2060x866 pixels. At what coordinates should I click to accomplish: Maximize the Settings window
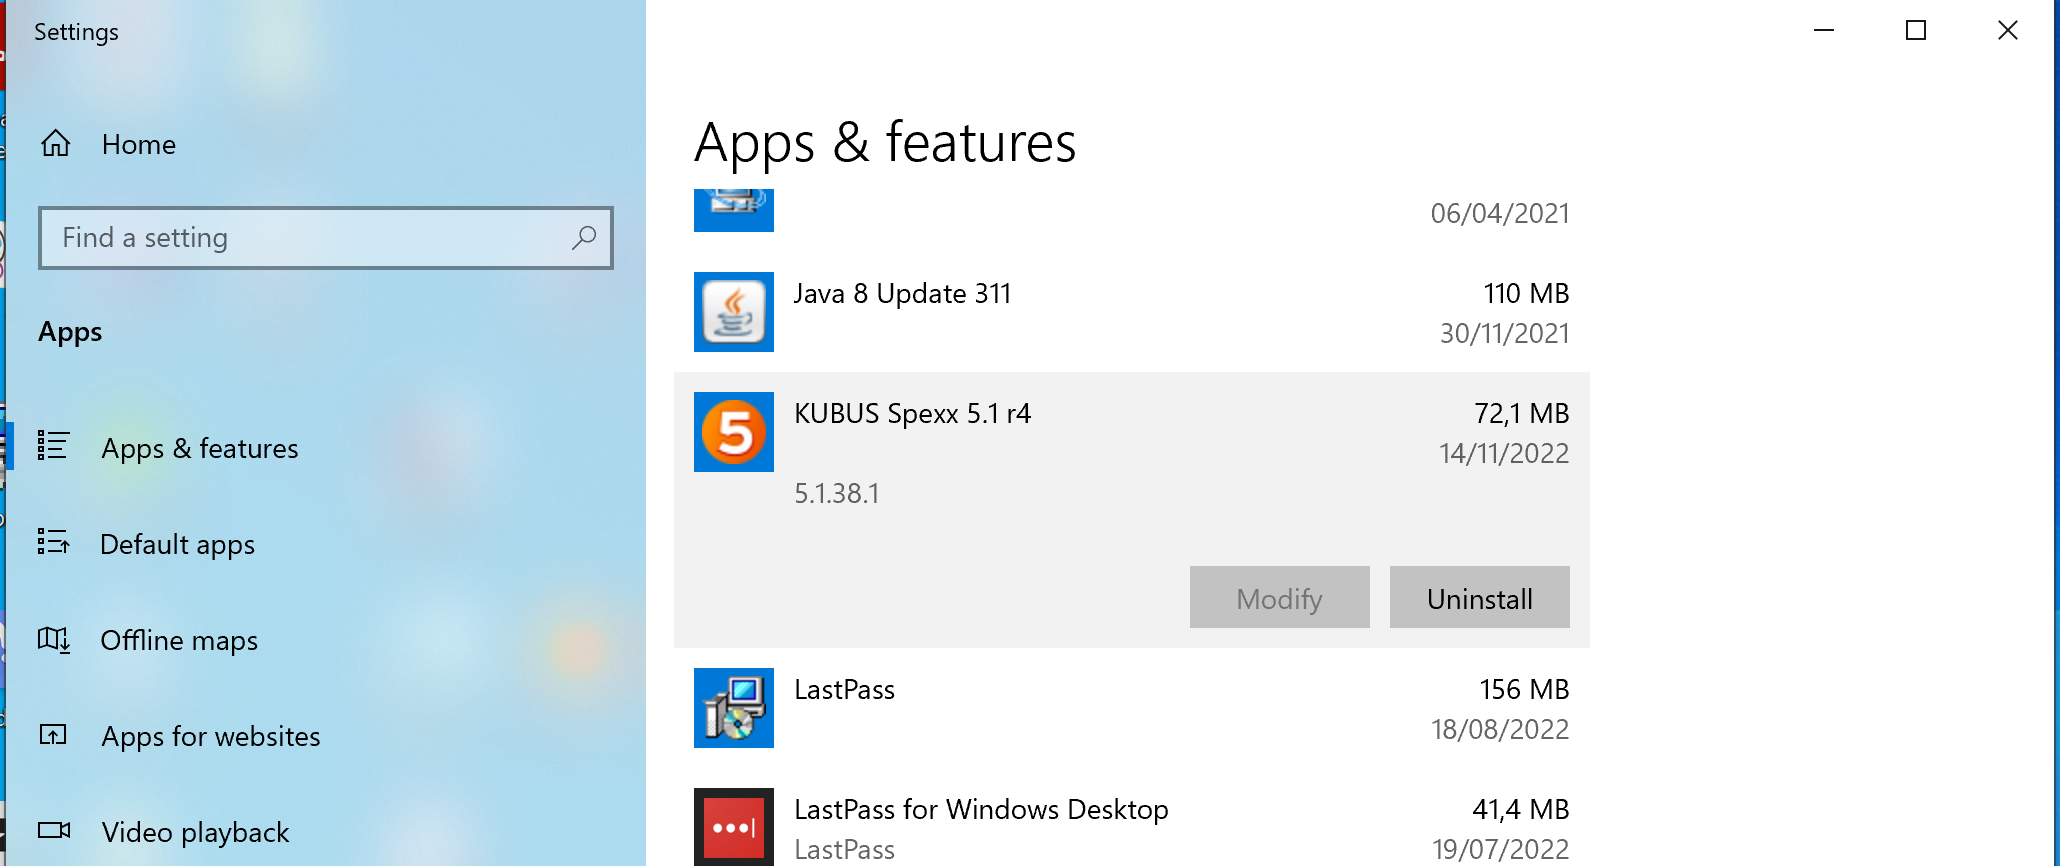(x=1916, y=30)
